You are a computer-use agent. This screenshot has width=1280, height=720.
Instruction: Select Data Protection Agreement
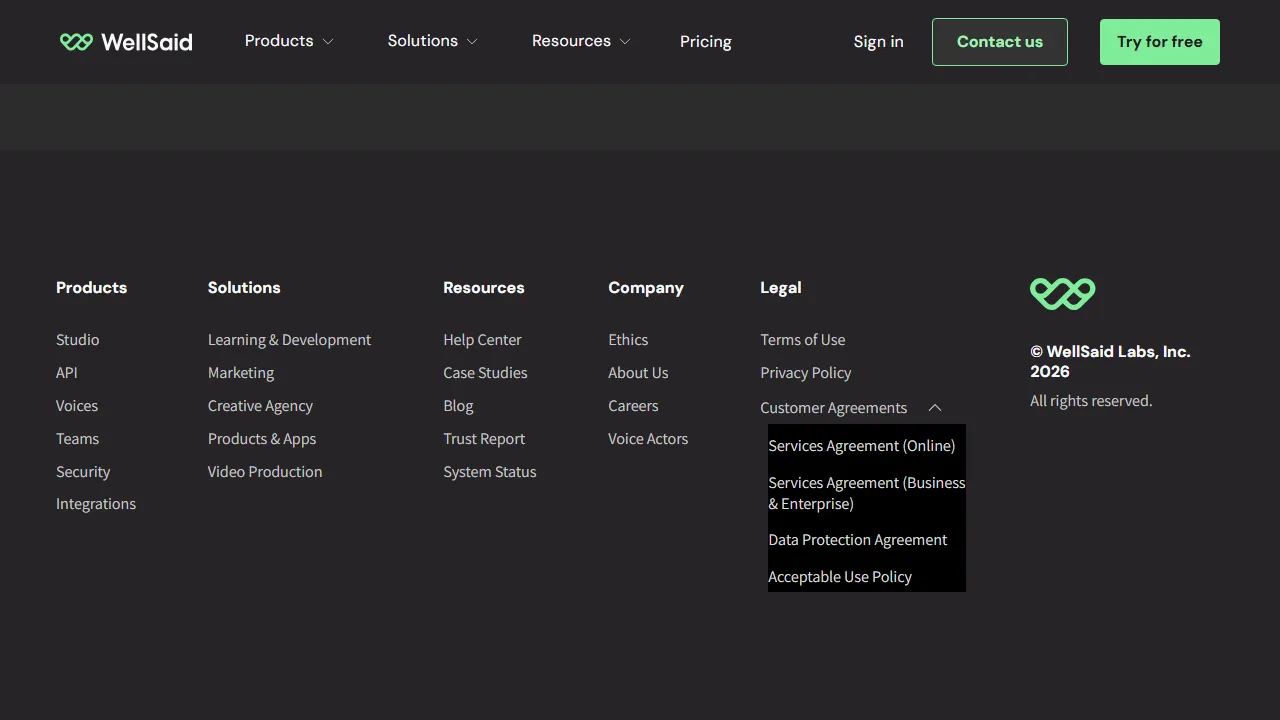pyautogui.click(x=858, y=540)
